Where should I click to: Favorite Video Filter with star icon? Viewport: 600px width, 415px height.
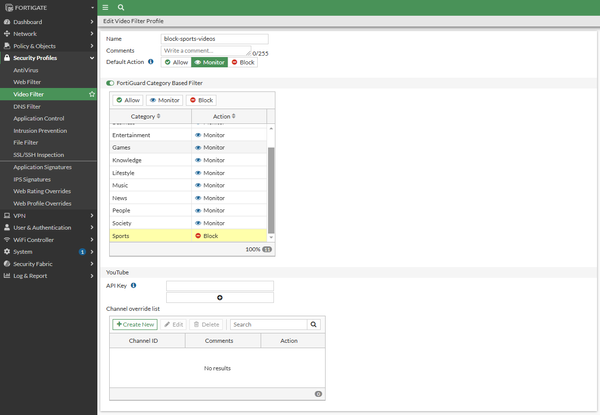[x=92, y=94]
